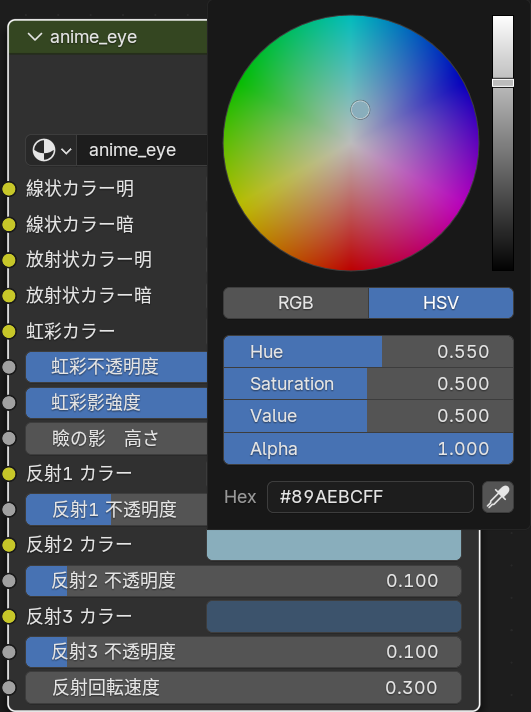The width and height of the screenshot is (531, 712).
Task: Switch color mode to RGB
Action: click(296, 303)
